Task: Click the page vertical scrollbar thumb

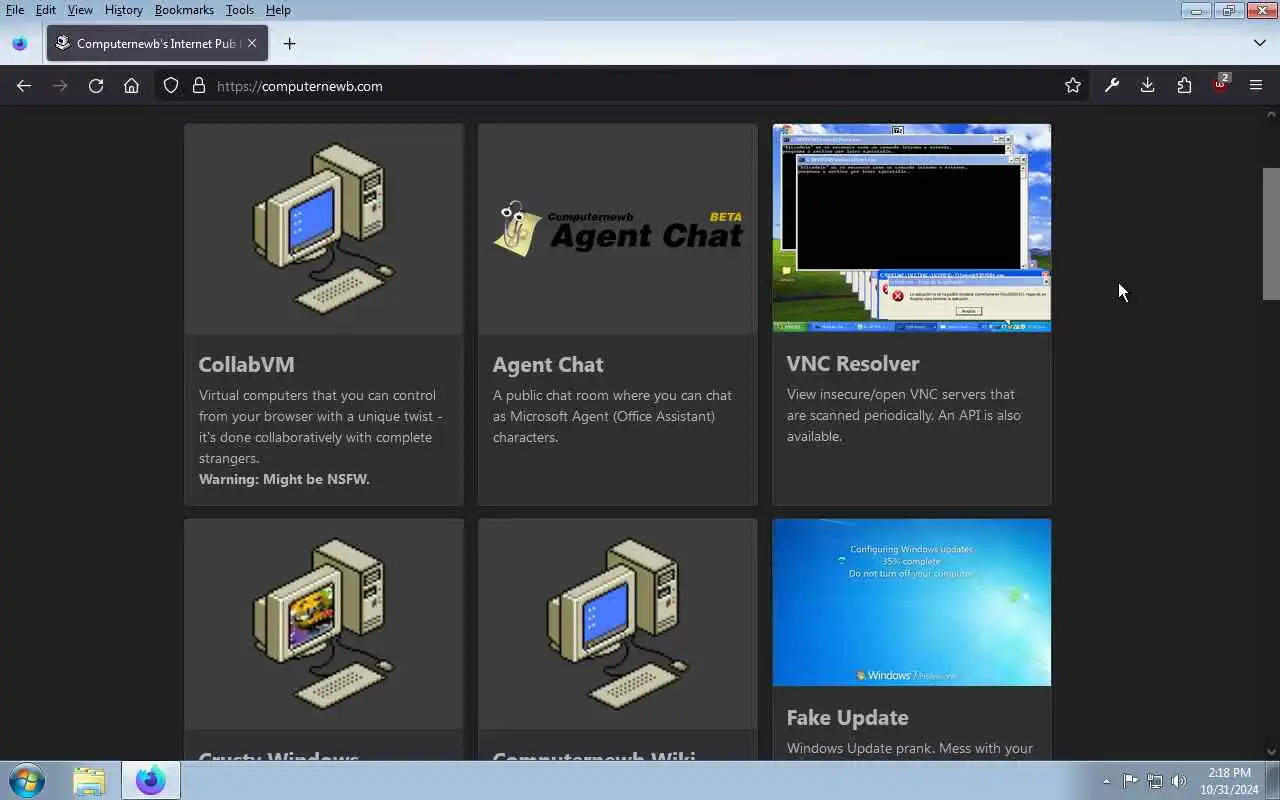Action: click(x=1271, y=233)
